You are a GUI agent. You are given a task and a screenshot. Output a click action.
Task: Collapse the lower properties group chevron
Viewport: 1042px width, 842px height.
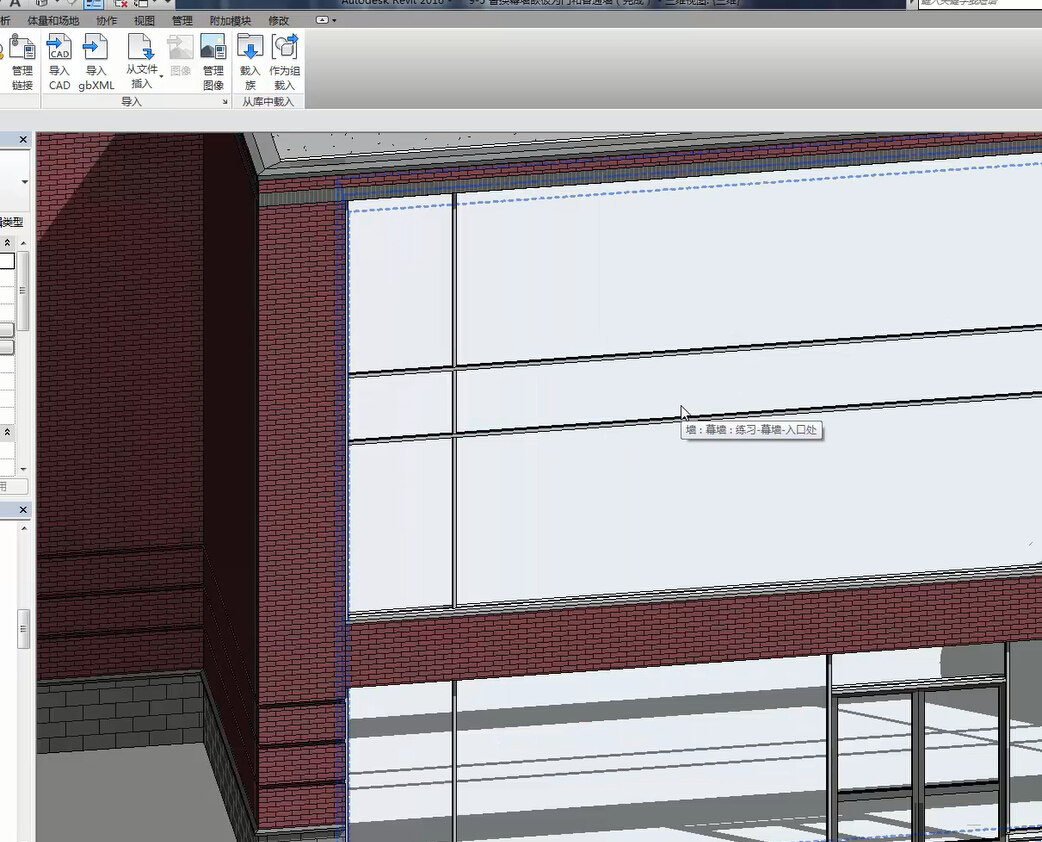click(7, 432)
